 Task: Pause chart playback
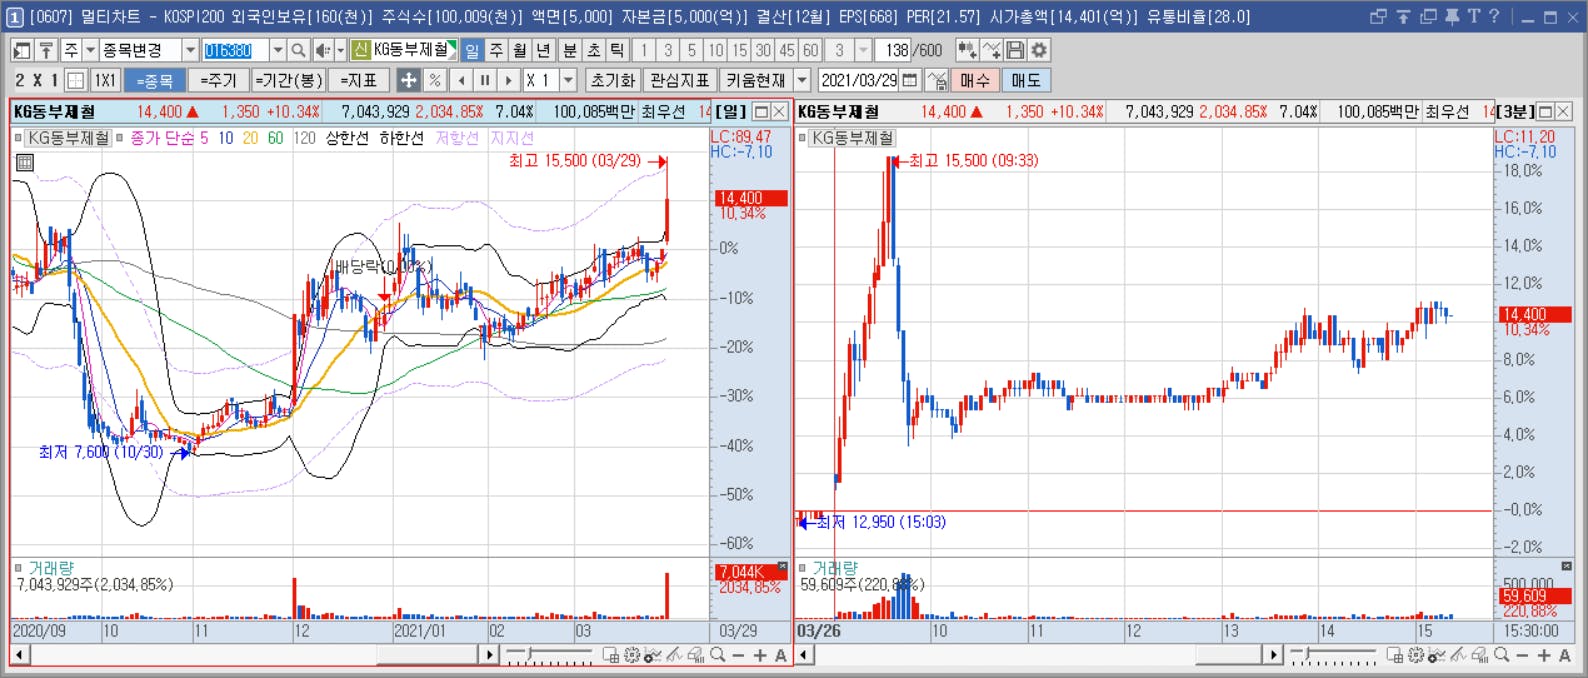[485, 80]
